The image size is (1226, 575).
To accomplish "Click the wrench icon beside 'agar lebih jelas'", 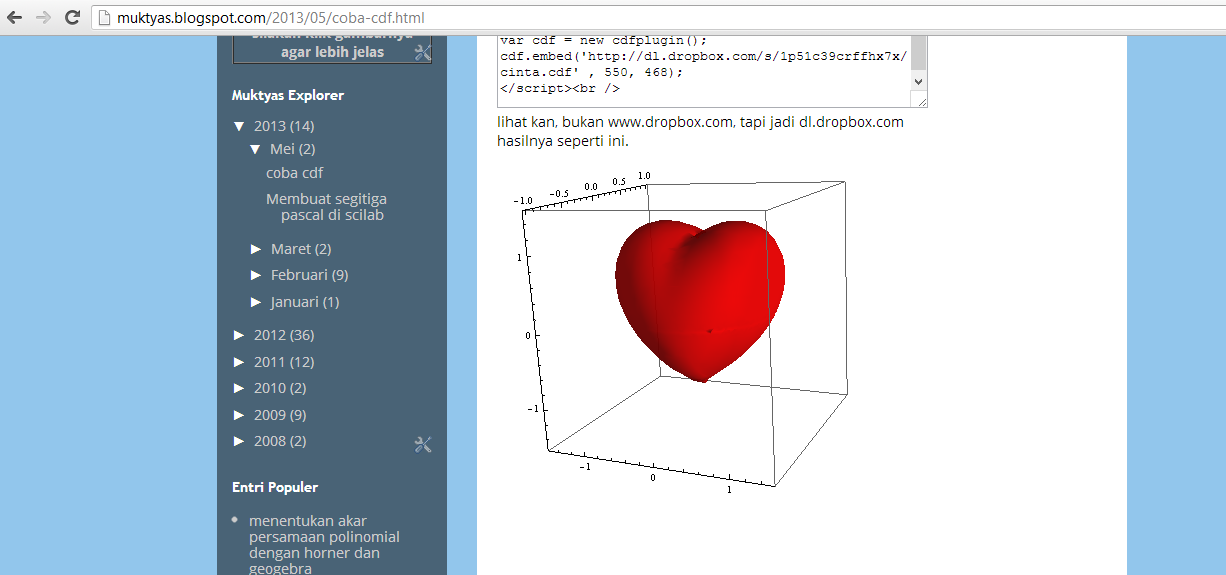I will [422, 52].
